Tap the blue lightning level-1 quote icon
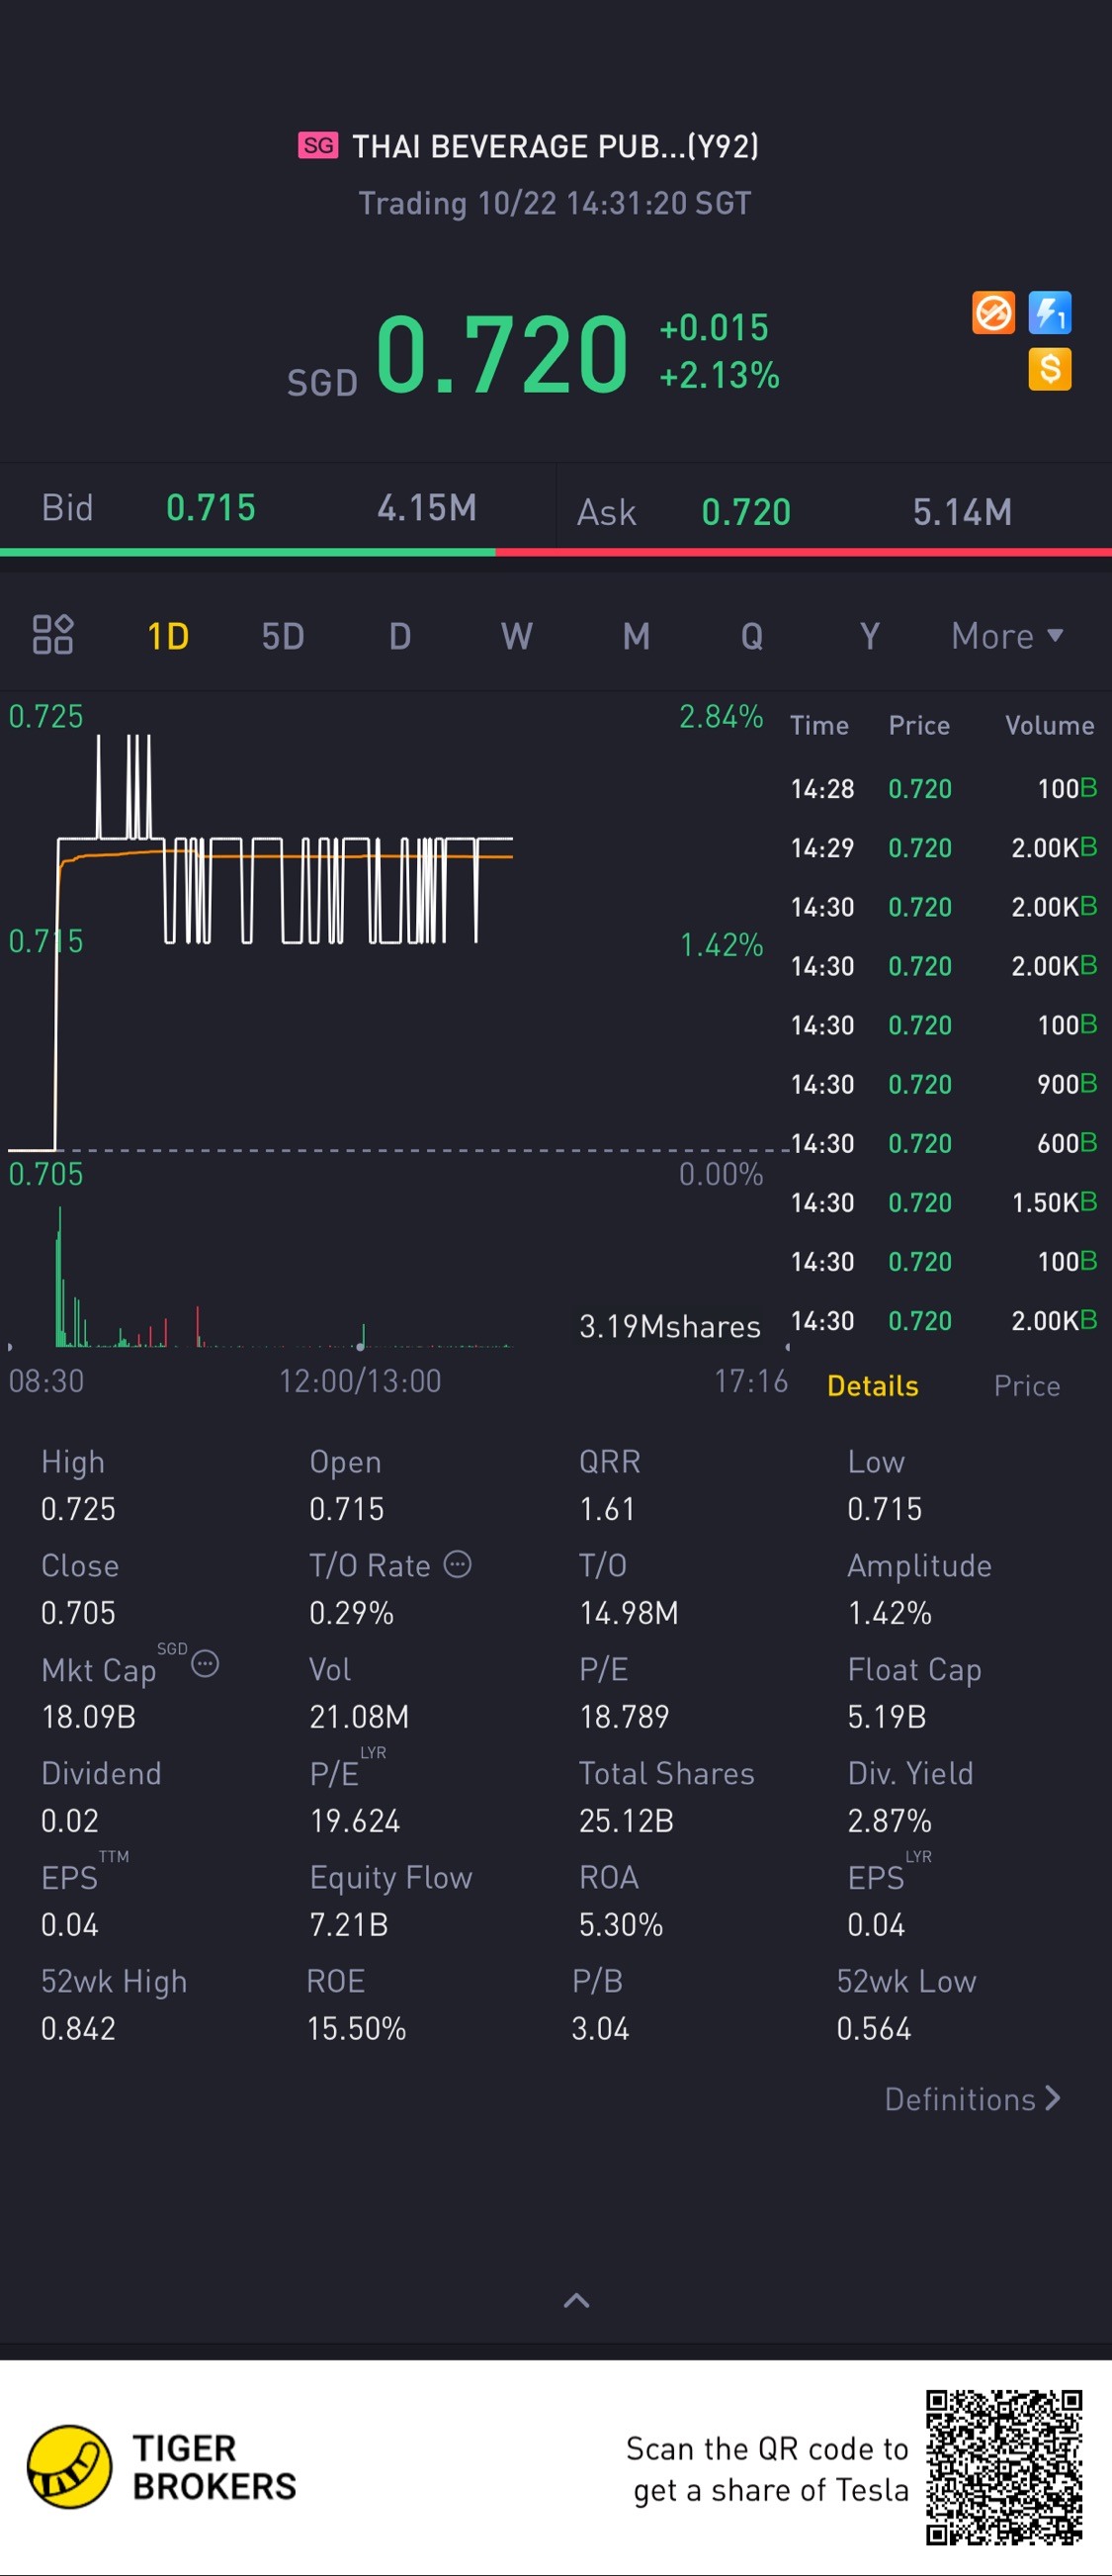Viewport: 1112px width, 2576px height. pos(1050,313)
